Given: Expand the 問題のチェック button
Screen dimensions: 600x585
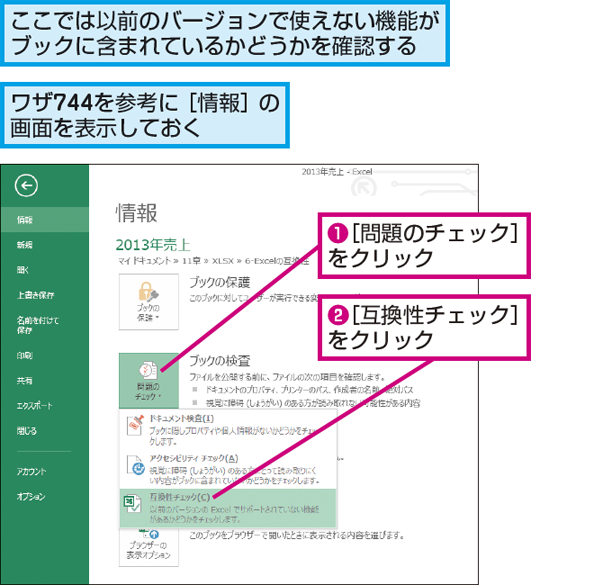Looking at the screenshot, I should 148,378.
